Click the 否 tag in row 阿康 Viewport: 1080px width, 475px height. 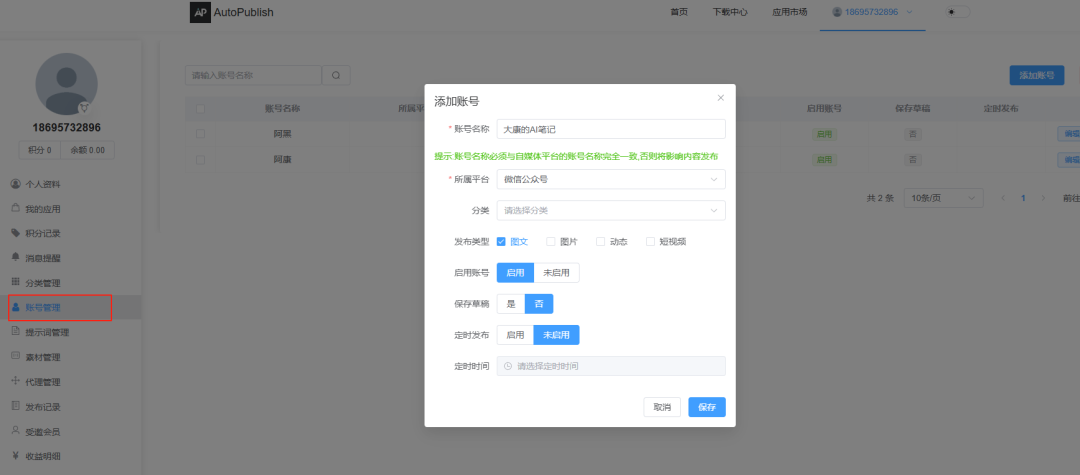(913, 159)
